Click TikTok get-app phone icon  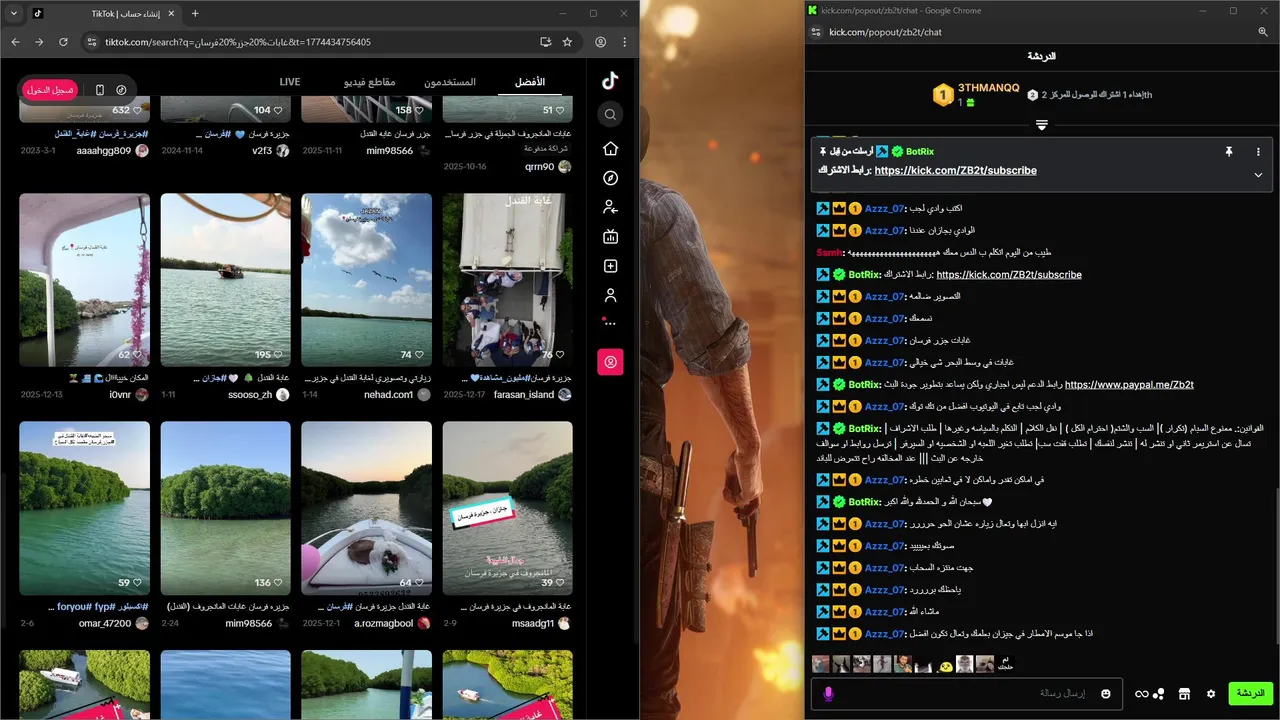click(x=99, y=90)
